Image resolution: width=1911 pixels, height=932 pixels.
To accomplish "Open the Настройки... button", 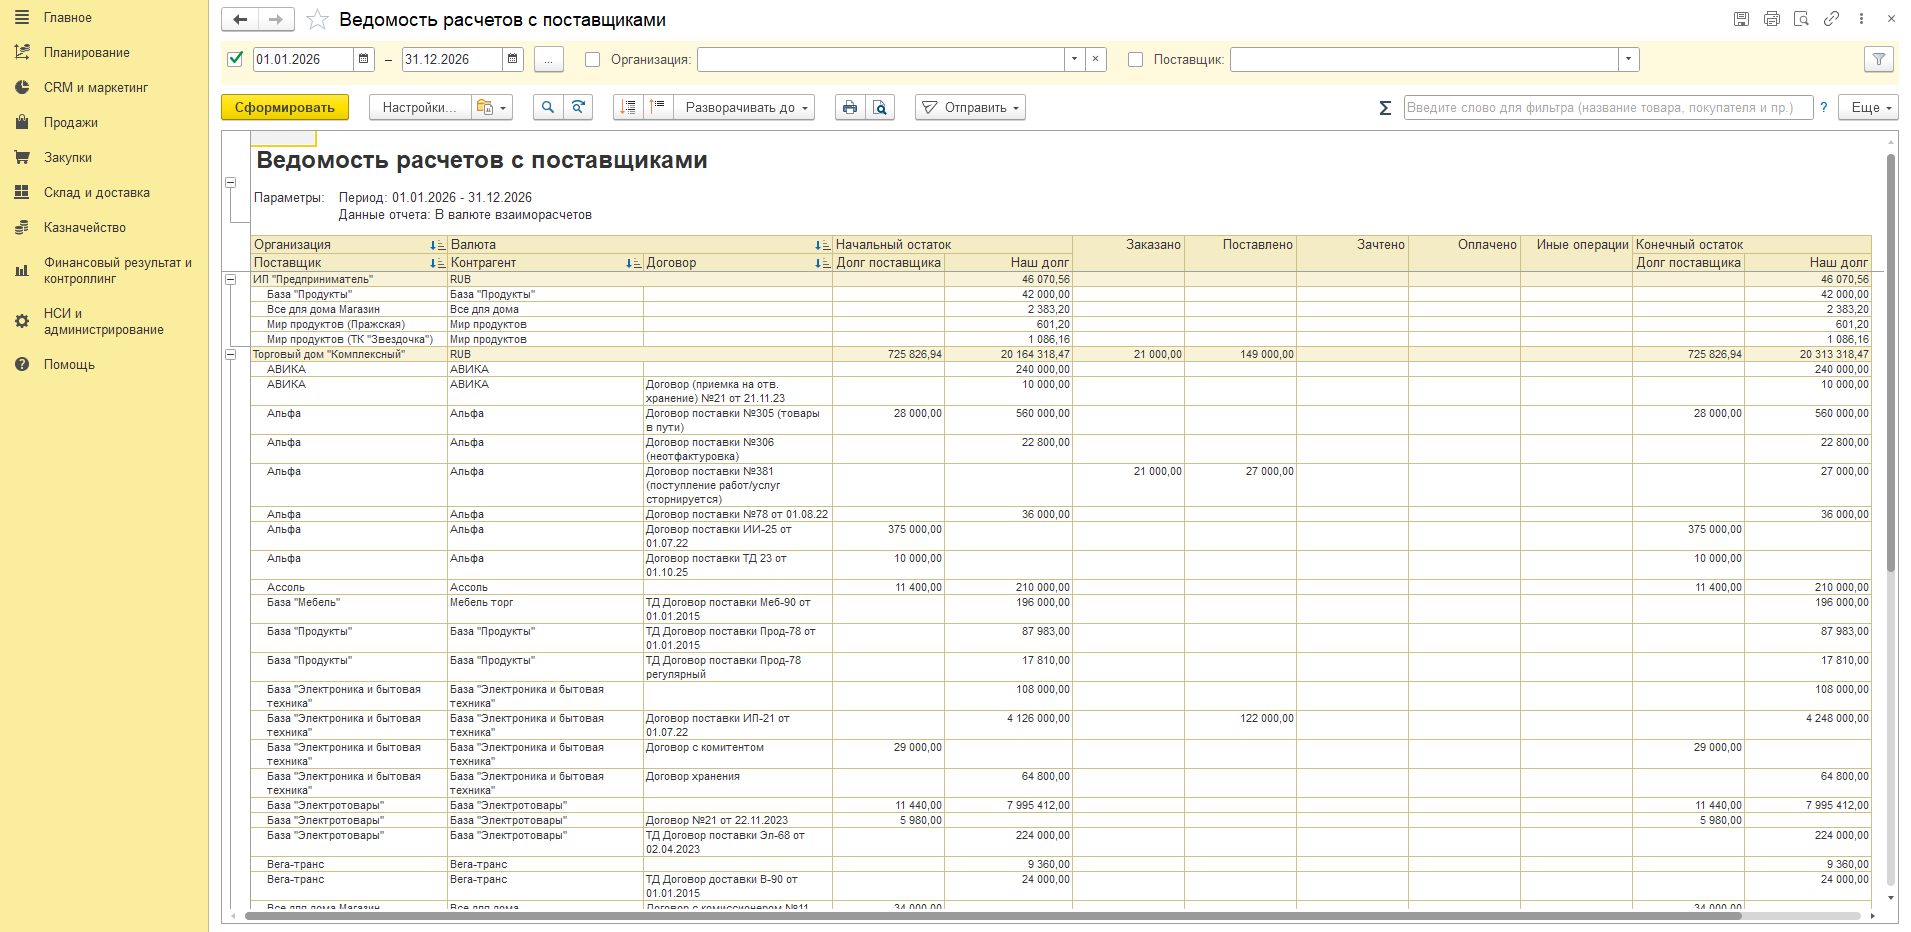I will pyautogui.click(x=420, y=108).
